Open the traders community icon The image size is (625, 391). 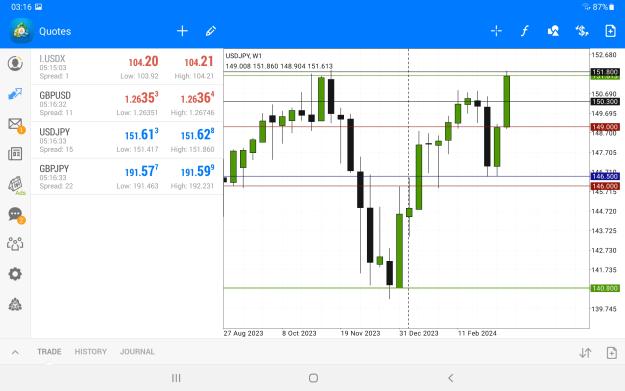tap(15, 244)
